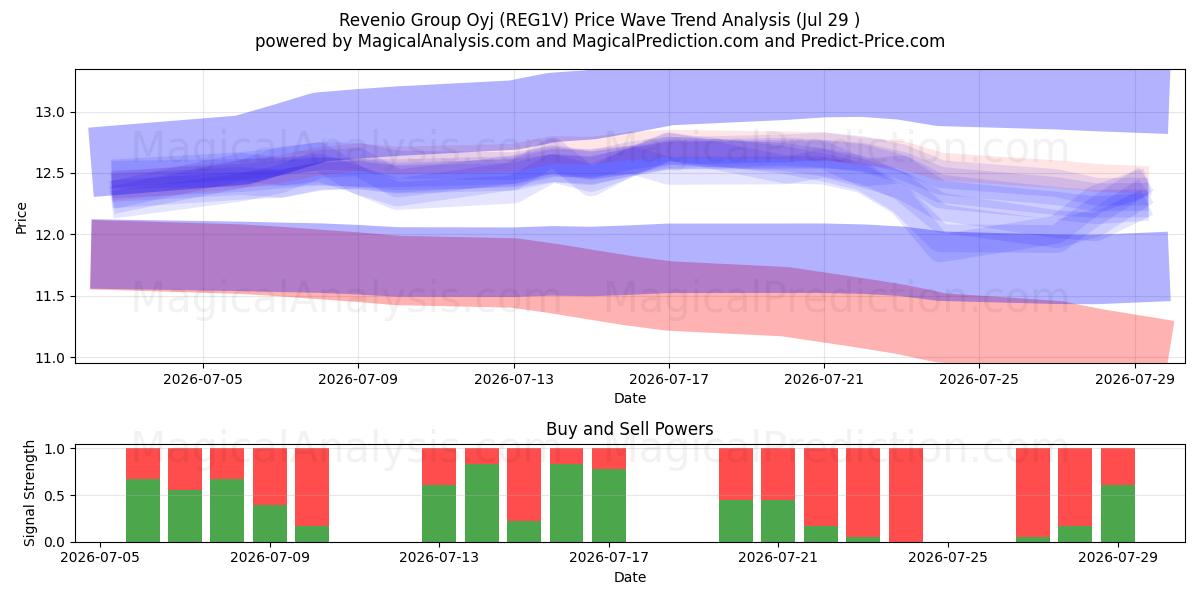Click the green buy segment of the 2026-07-17 bar
Screen dimensions: 1200x600
pos(608,506)
